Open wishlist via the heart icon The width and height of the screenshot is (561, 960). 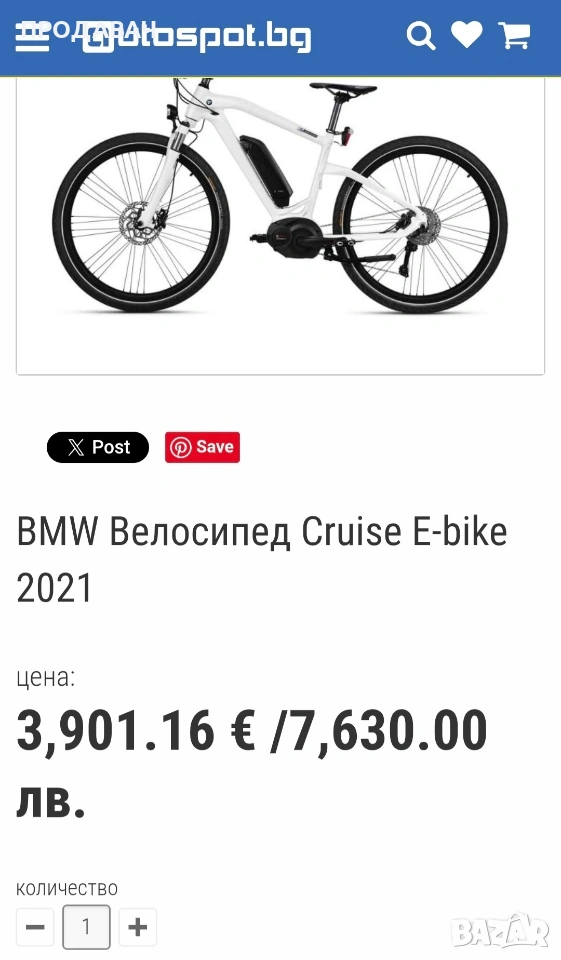tap(467, 35)
